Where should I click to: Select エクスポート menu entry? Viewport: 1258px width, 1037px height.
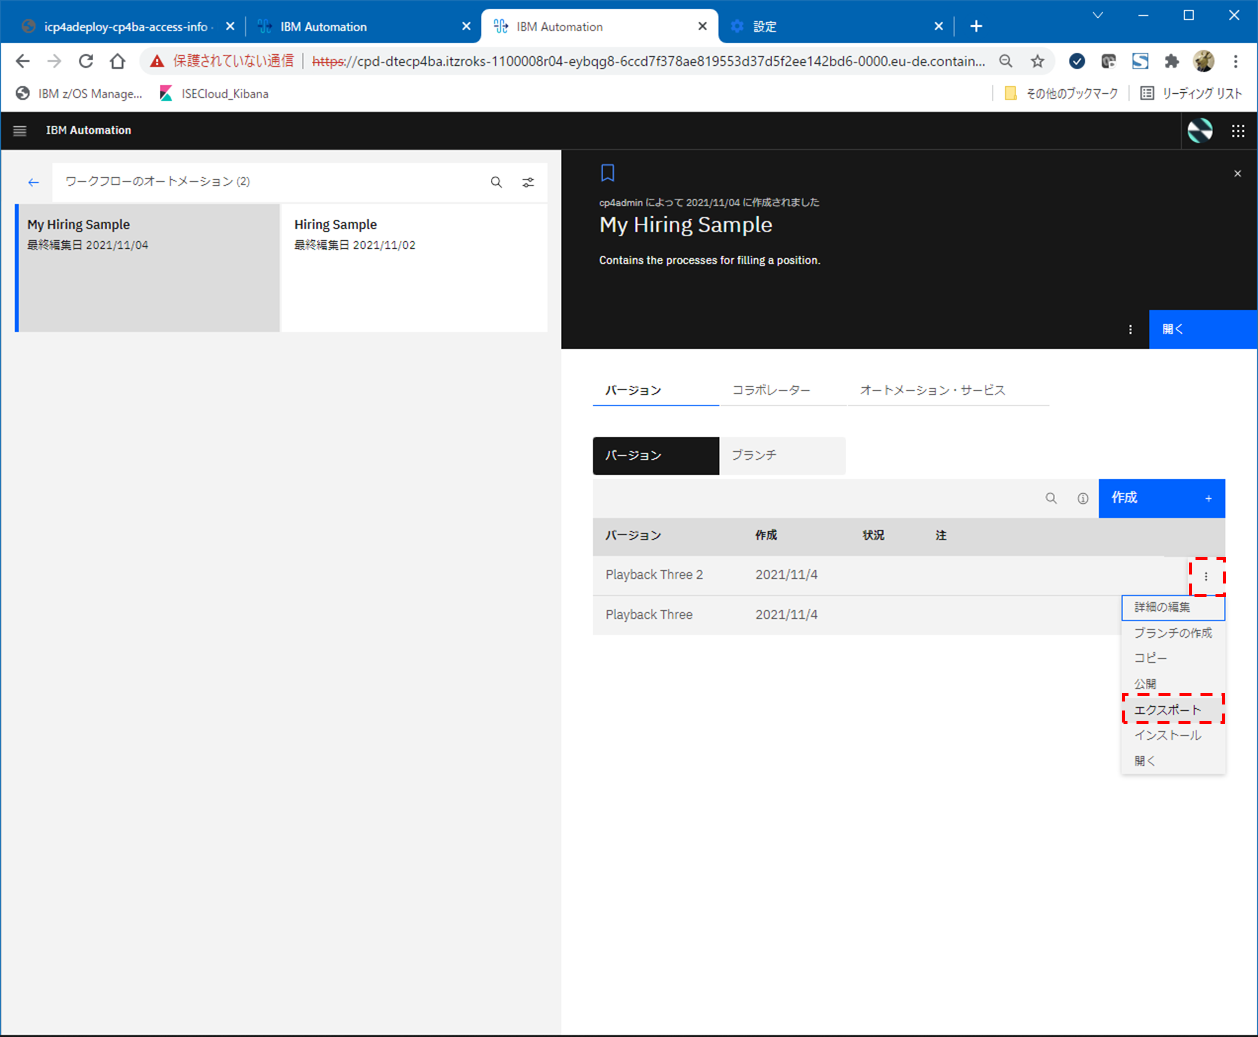pyautogui.click(x=1173, y=710)
